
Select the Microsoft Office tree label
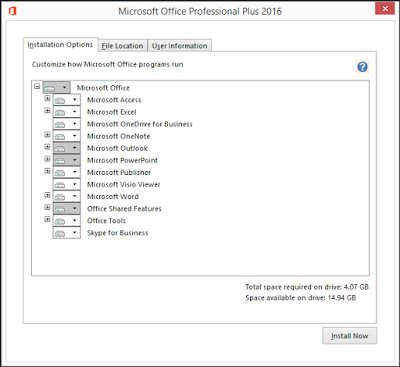[x=103, y=88]
